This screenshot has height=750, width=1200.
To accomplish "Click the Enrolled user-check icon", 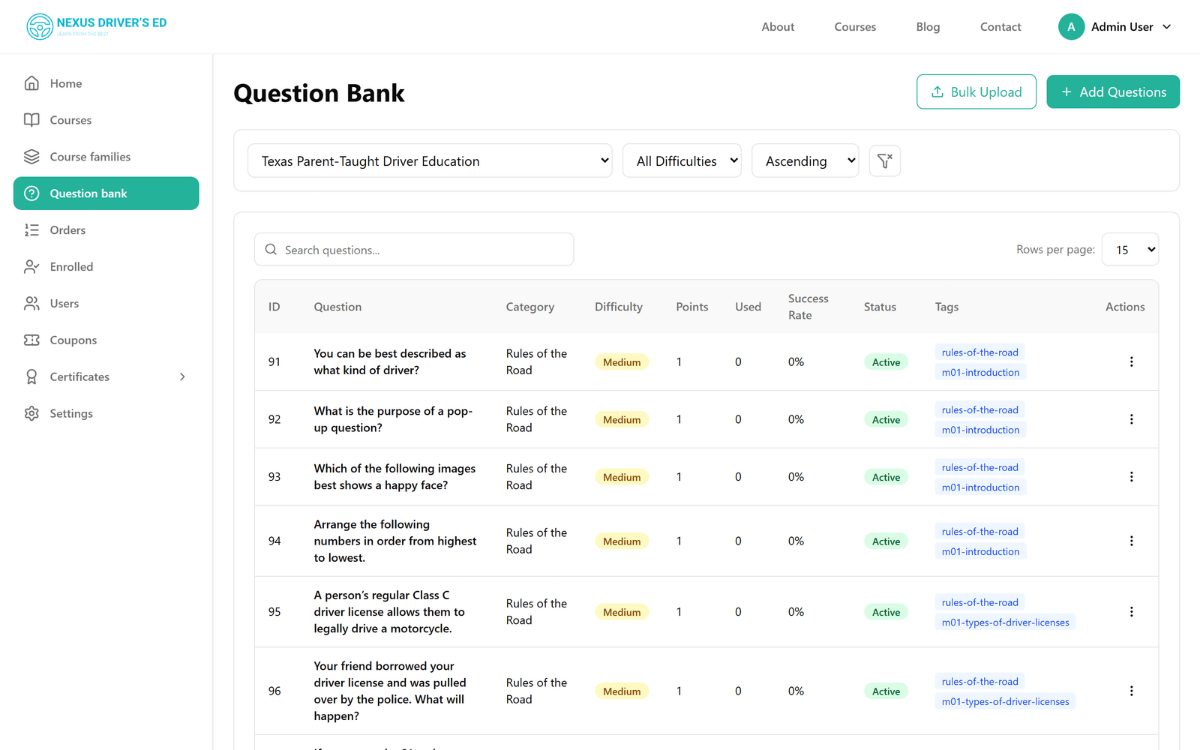I will click(x=32, y=267).
